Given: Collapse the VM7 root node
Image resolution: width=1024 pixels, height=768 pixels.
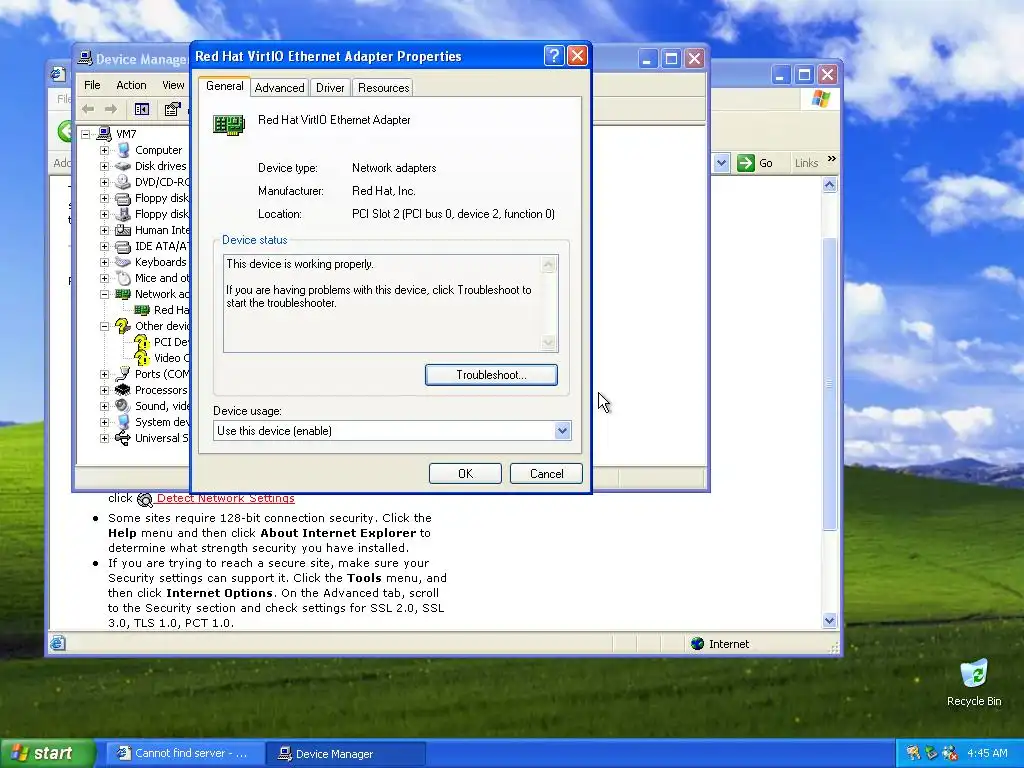Looking at the screenshot, I should click(x=86, y=134).
